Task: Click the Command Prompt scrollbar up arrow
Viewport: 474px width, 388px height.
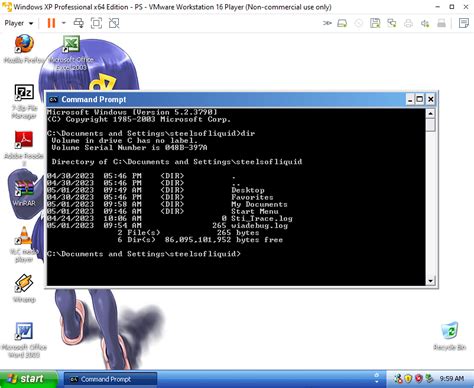Action: tap(430, 114)
